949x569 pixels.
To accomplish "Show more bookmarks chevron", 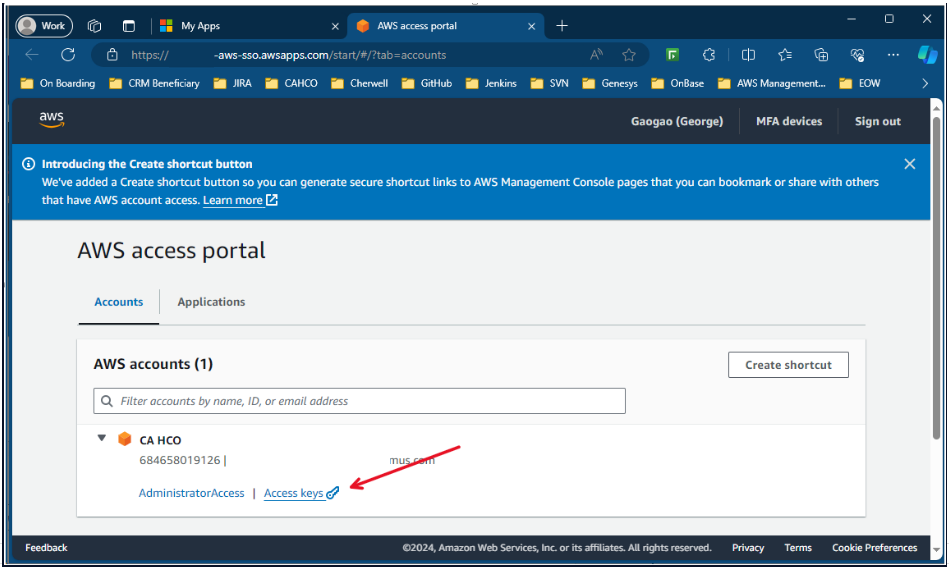I will 925,84.
